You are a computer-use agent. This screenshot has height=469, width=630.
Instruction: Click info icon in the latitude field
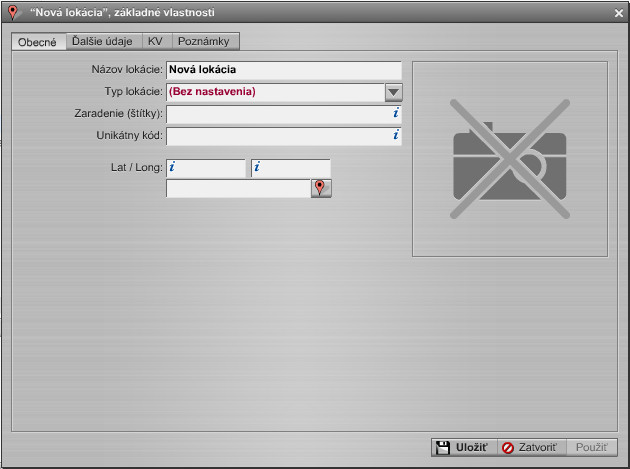pos(172,167)
